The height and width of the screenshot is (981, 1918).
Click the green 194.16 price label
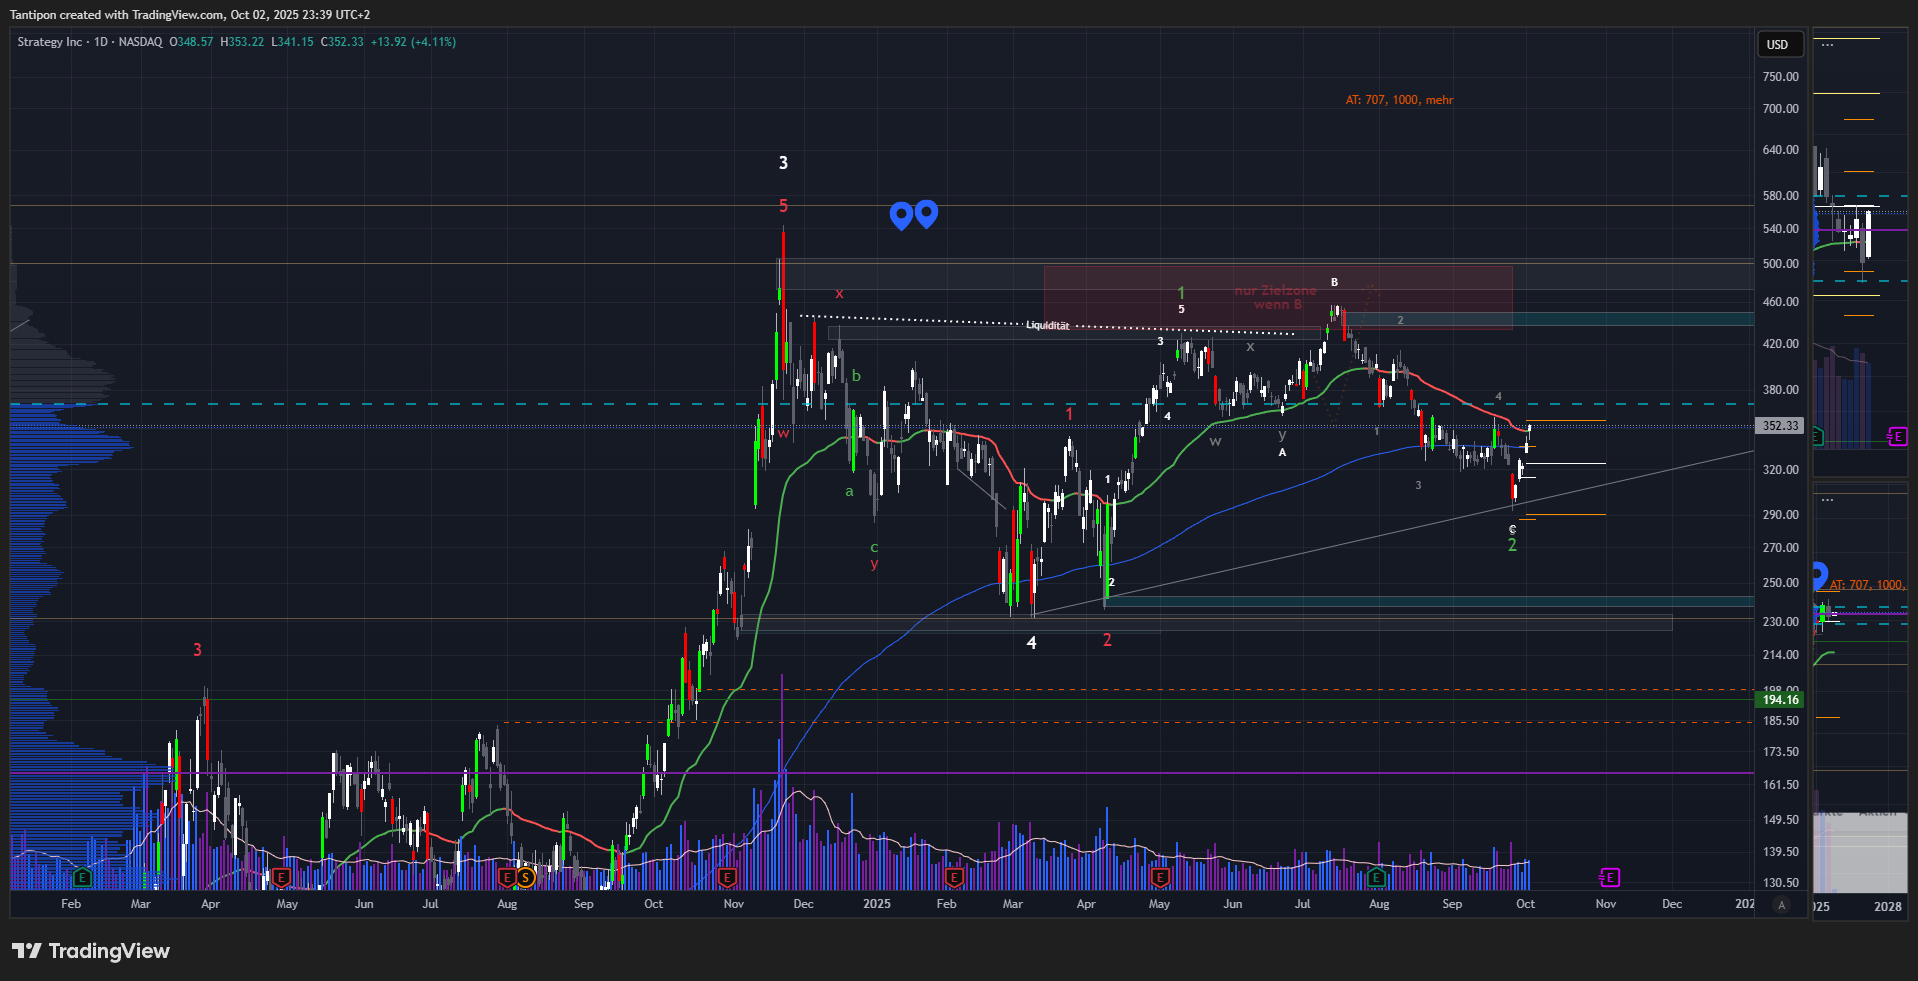[x=1779, y=700]
